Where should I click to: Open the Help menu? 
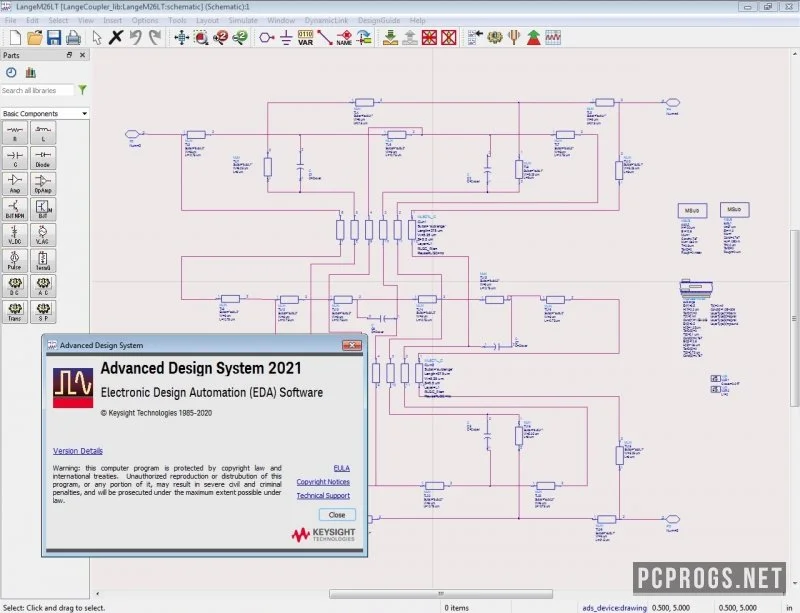[x=417, y=20]
